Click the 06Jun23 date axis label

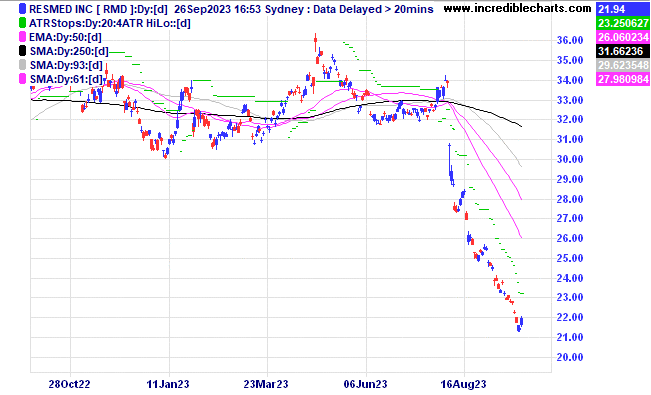tap(365, 384)
